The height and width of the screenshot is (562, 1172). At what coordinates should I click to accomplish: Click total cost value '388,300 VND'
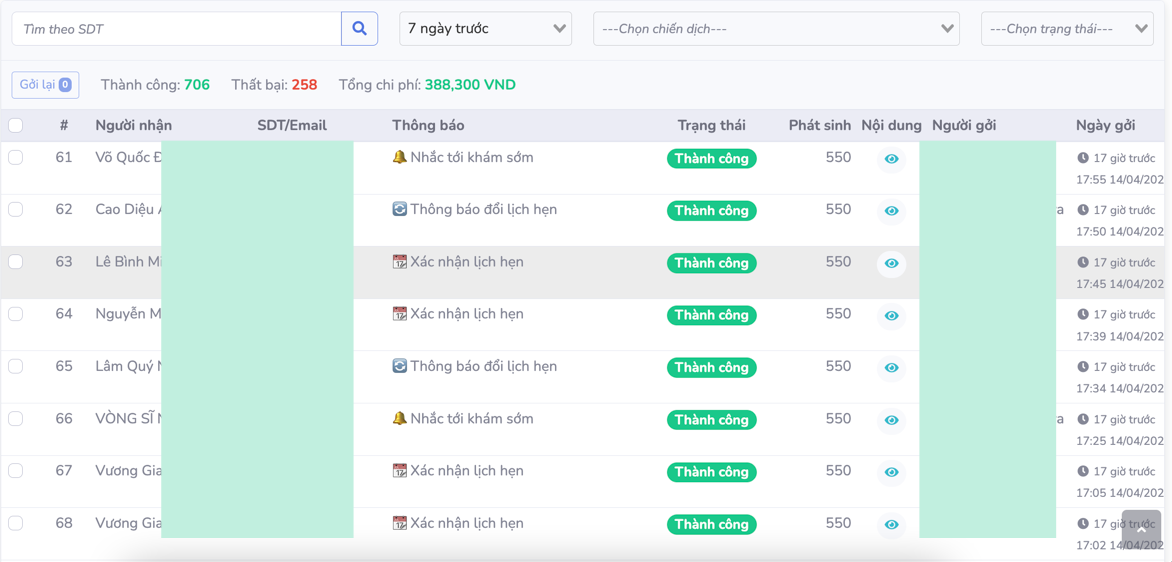pos(470,85)
